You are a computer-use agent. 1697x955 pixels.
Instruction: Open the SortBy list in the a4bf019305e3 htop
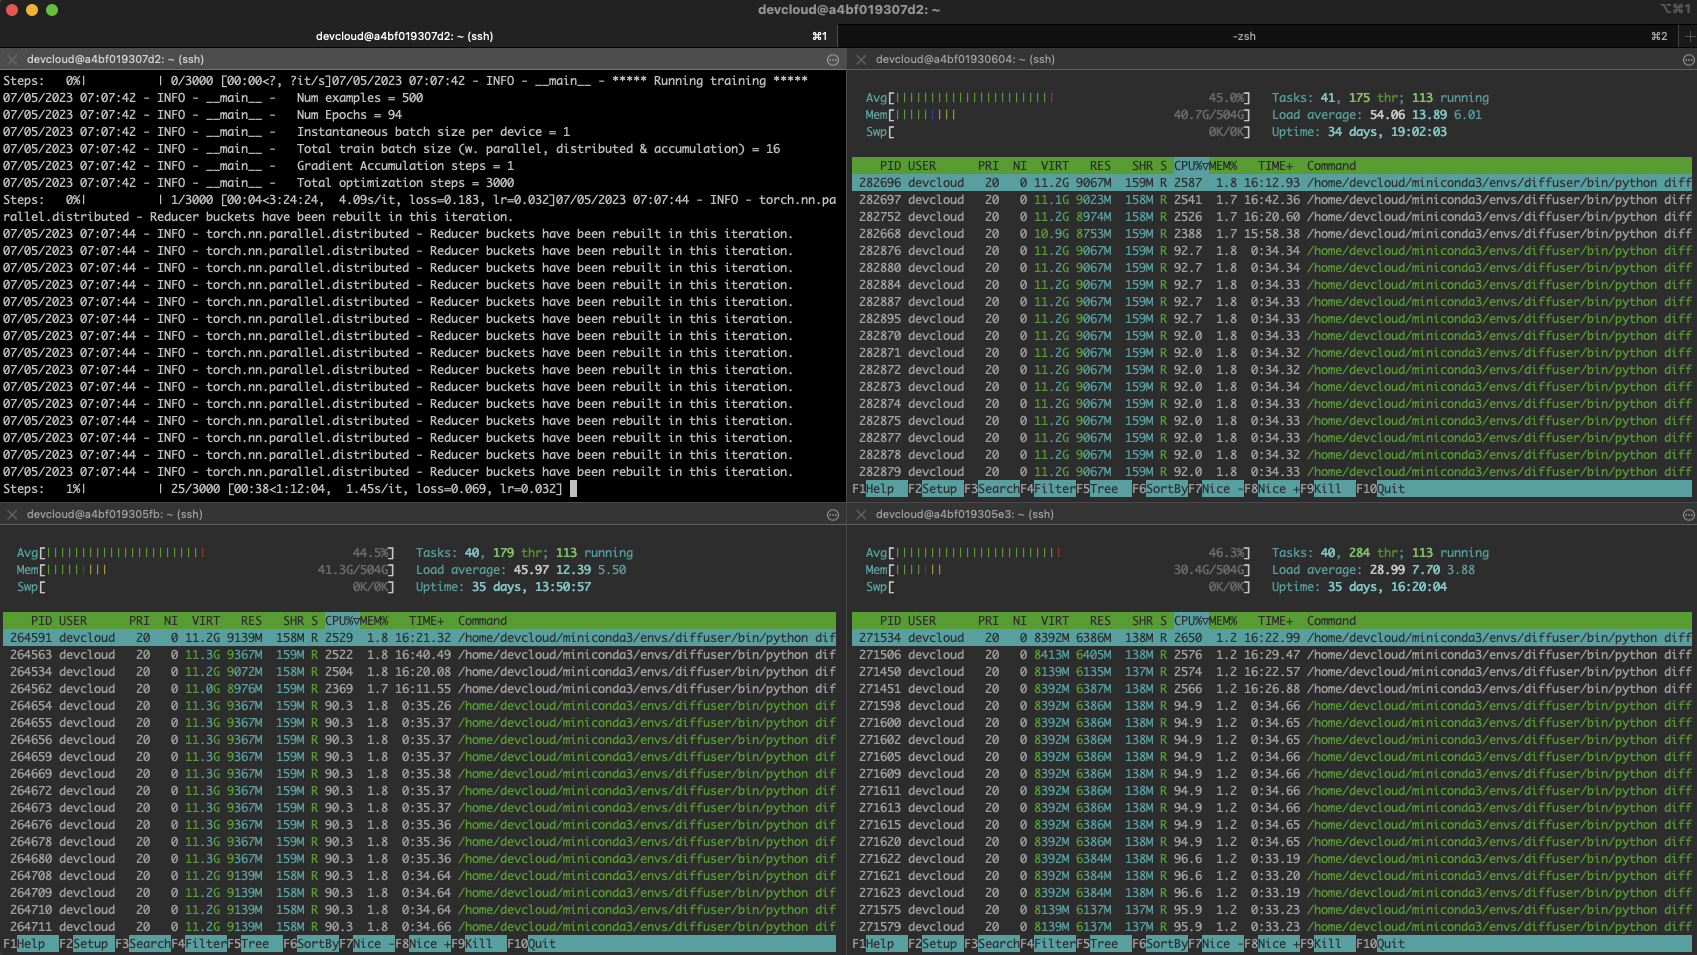point(1166,944)
